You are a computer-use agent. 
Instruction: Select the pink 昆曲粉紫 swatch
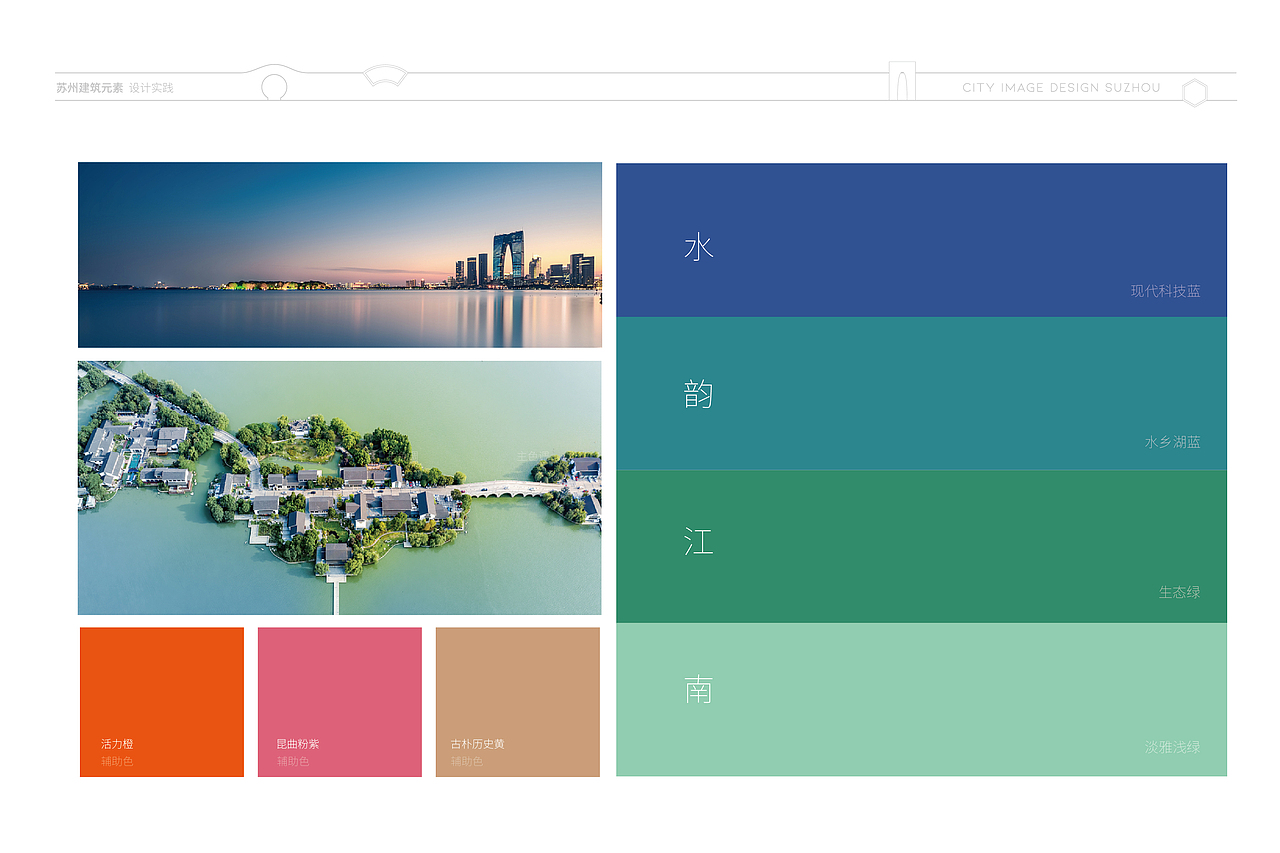tap(340, 702)
